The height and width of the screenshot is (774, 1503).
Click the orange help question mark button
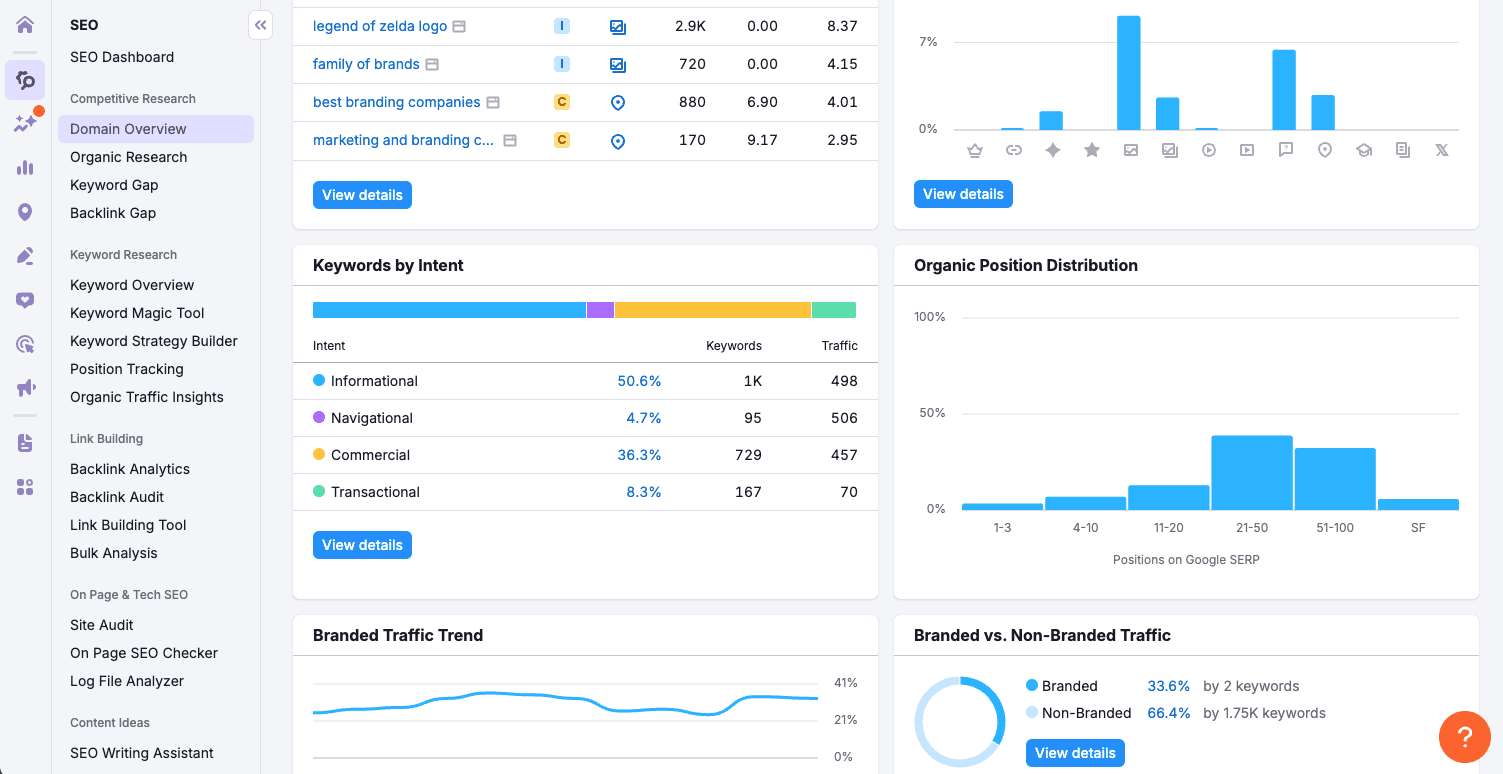pyautogui.click(x=1465, y=737)
